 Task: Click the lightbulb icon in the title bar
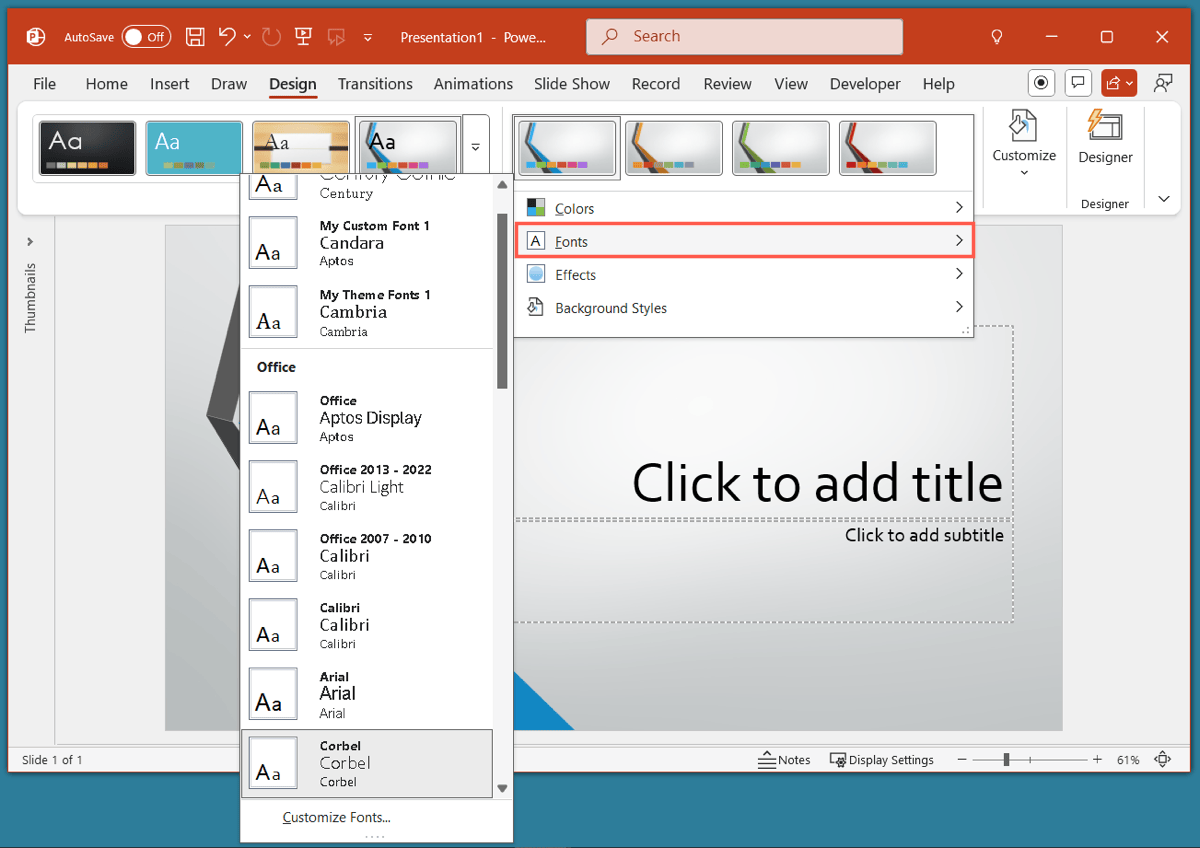point(996,37)
